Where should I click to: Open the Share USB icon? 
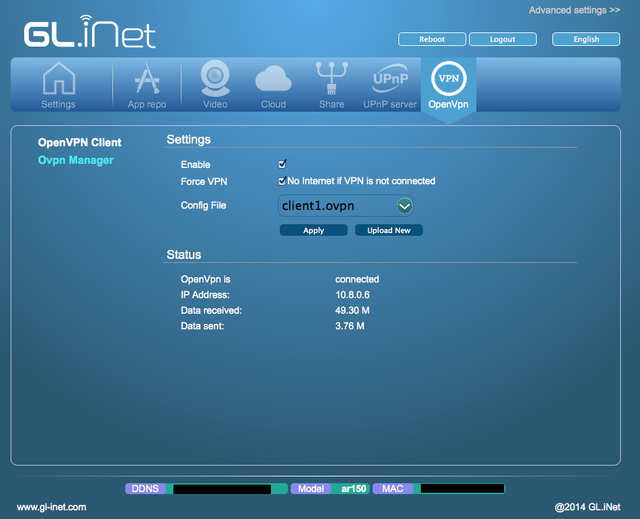331,78
